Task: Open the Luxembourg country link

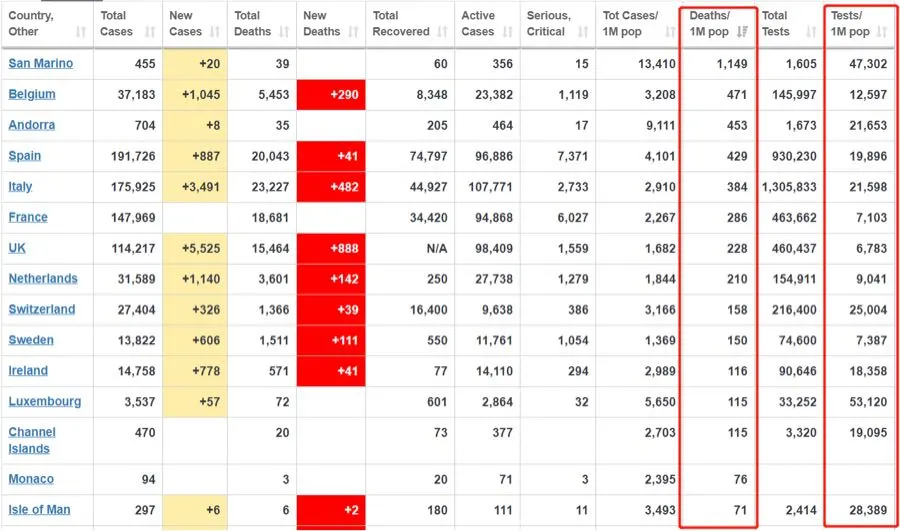Action: tap(45, 402)
